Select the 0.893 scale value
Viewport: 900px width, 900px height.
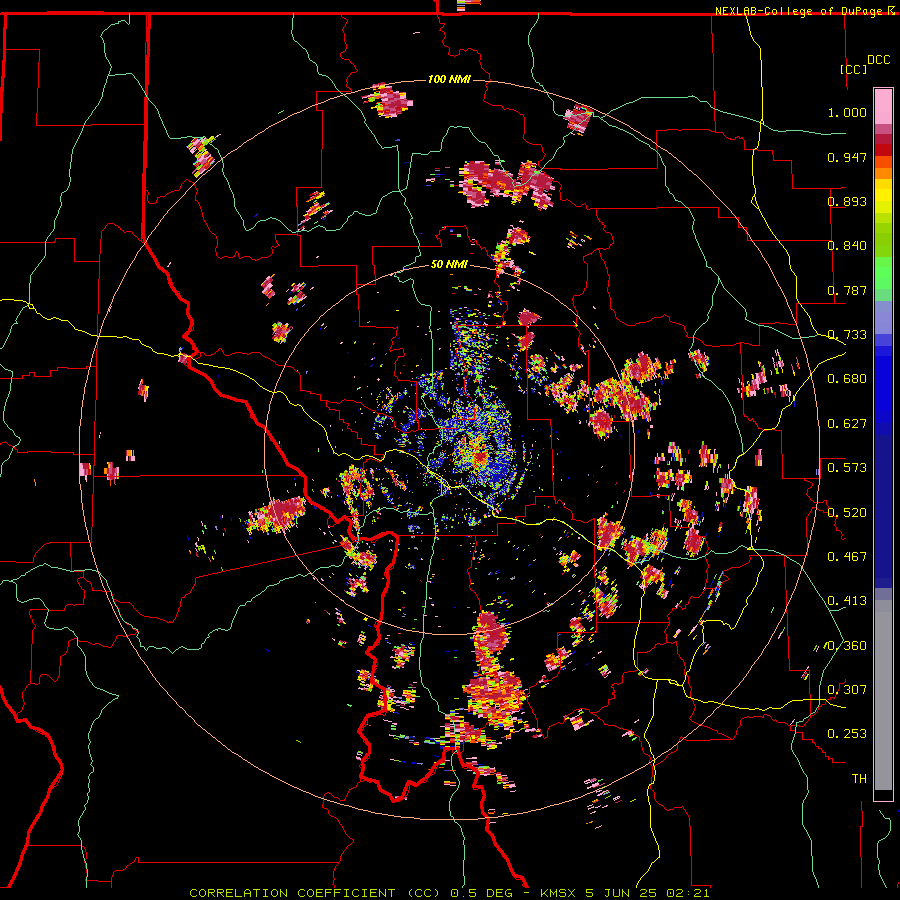pos(847,201)
